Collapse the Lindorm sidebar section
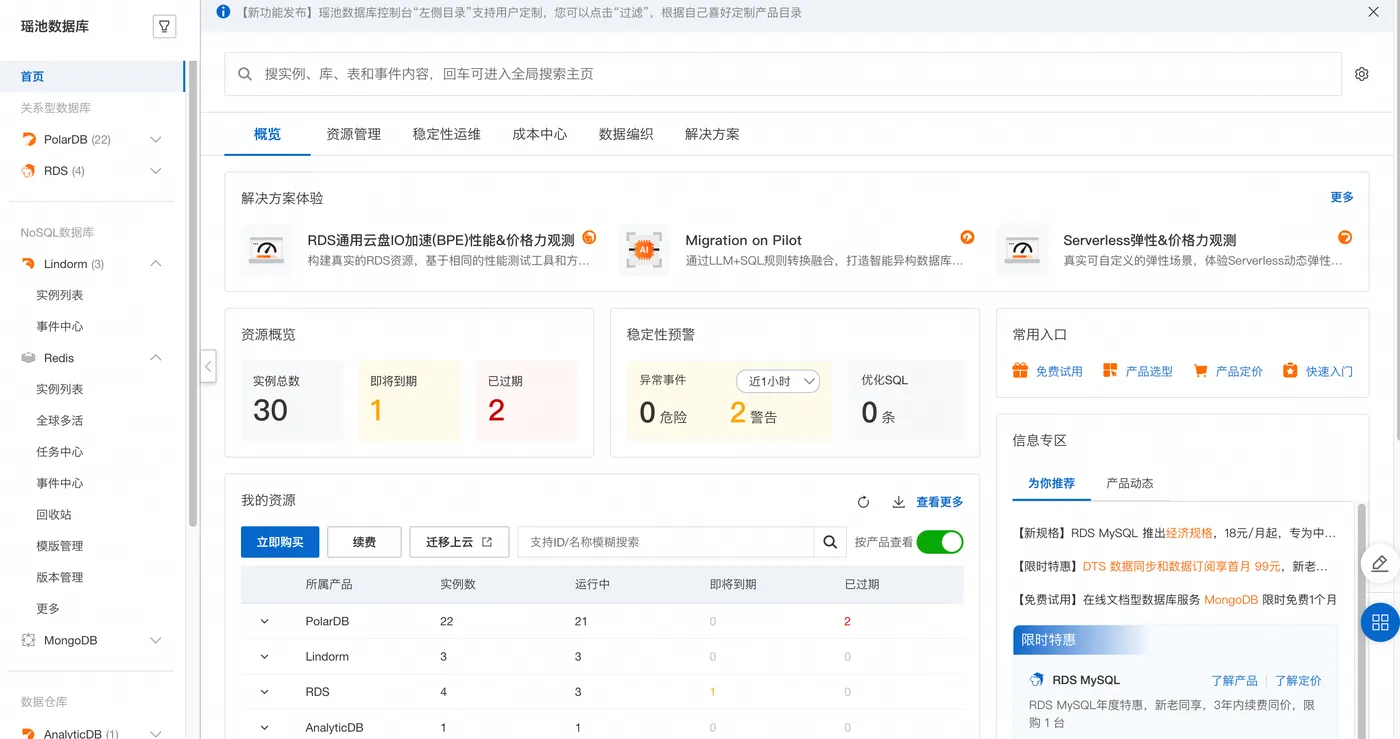1400x739 pixels. (x=155, y=264)
